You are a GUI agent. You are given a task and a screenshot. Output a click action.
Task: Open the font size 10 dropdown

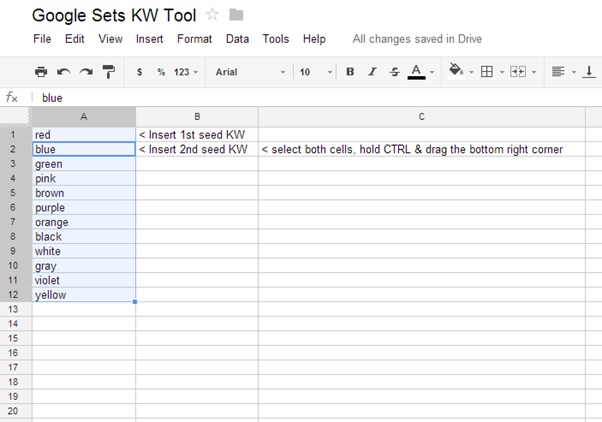pyautogui.click(x=316, y=72)
